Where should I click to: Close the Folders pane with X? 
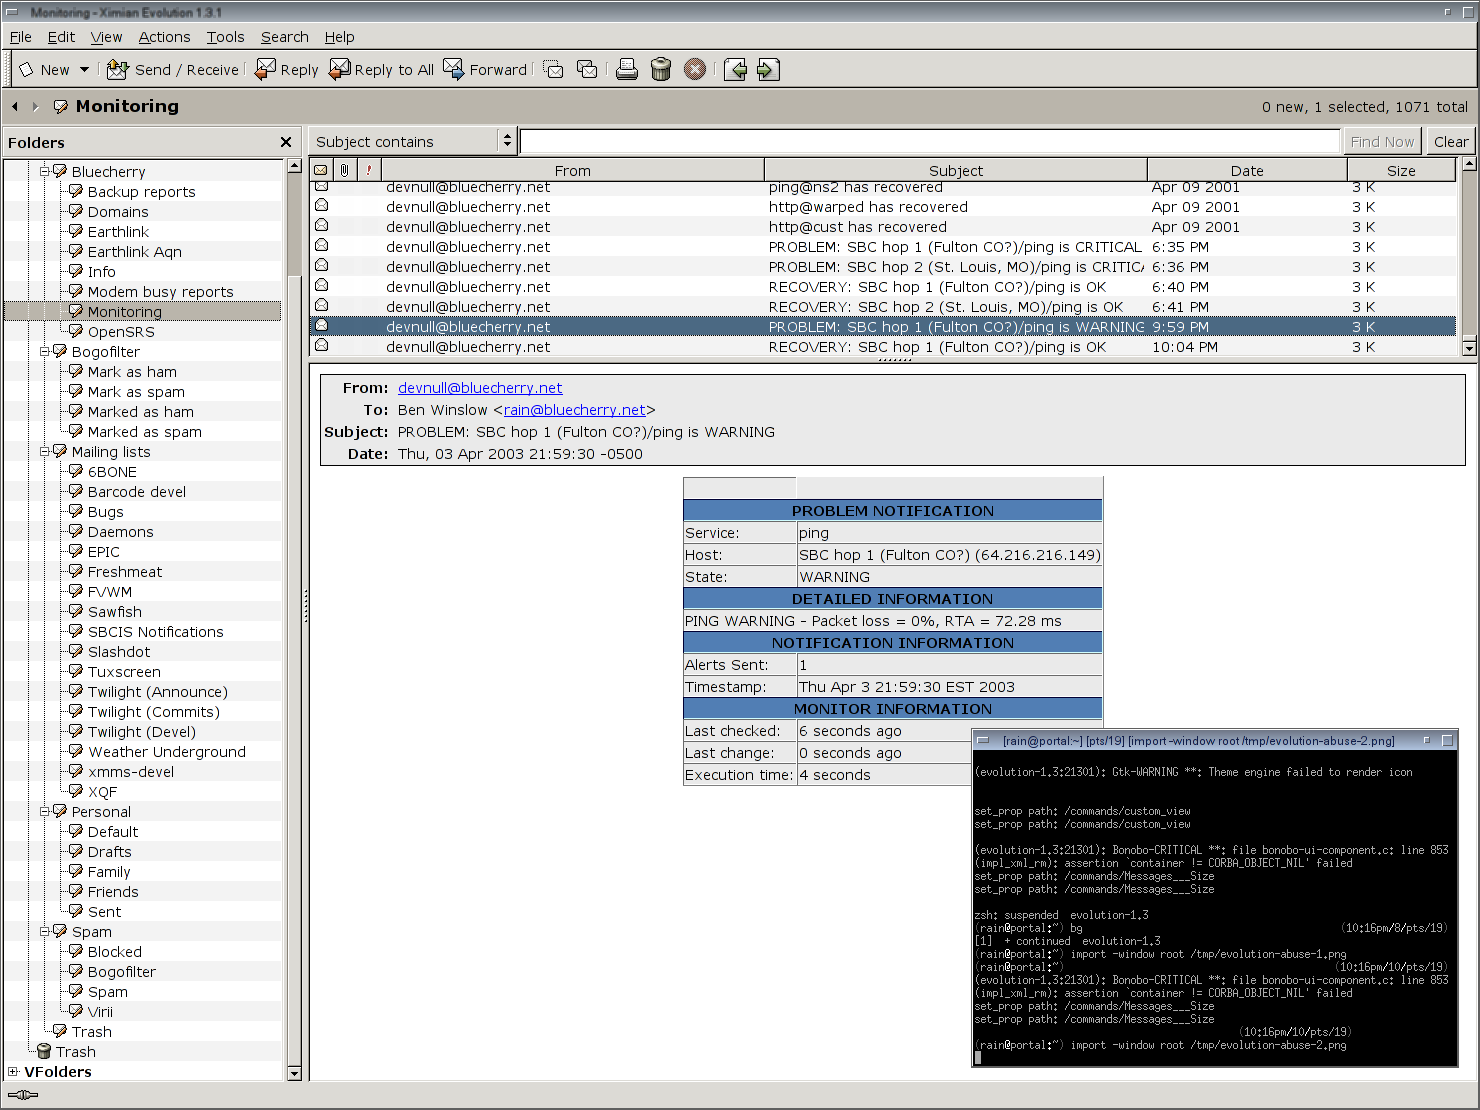coord(286,142)
